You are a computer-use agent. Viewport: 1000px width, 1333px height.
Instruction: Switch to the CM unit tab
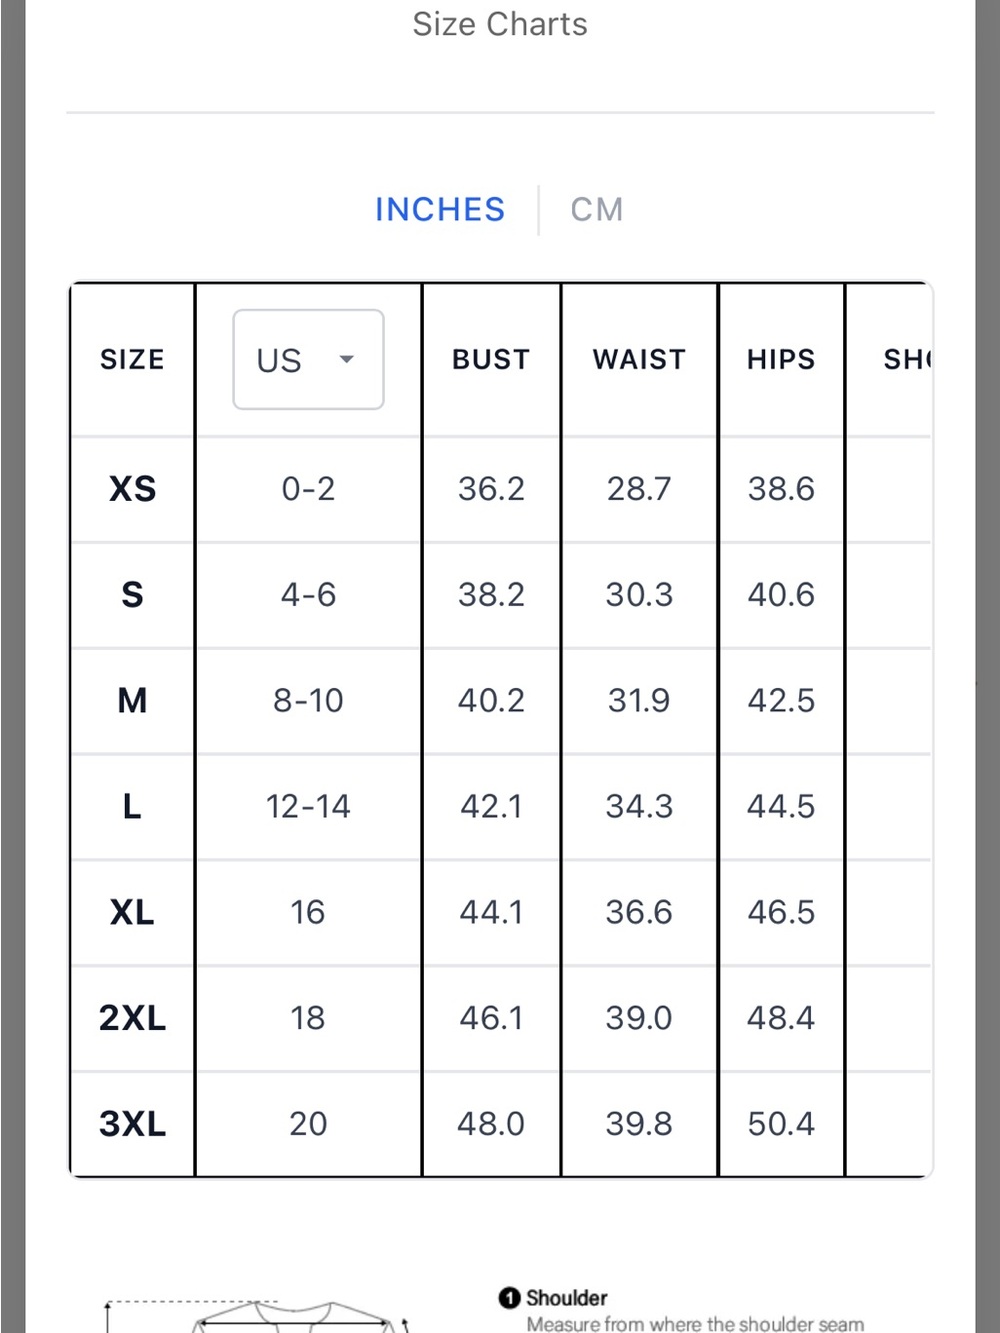[x=597, y=210]
